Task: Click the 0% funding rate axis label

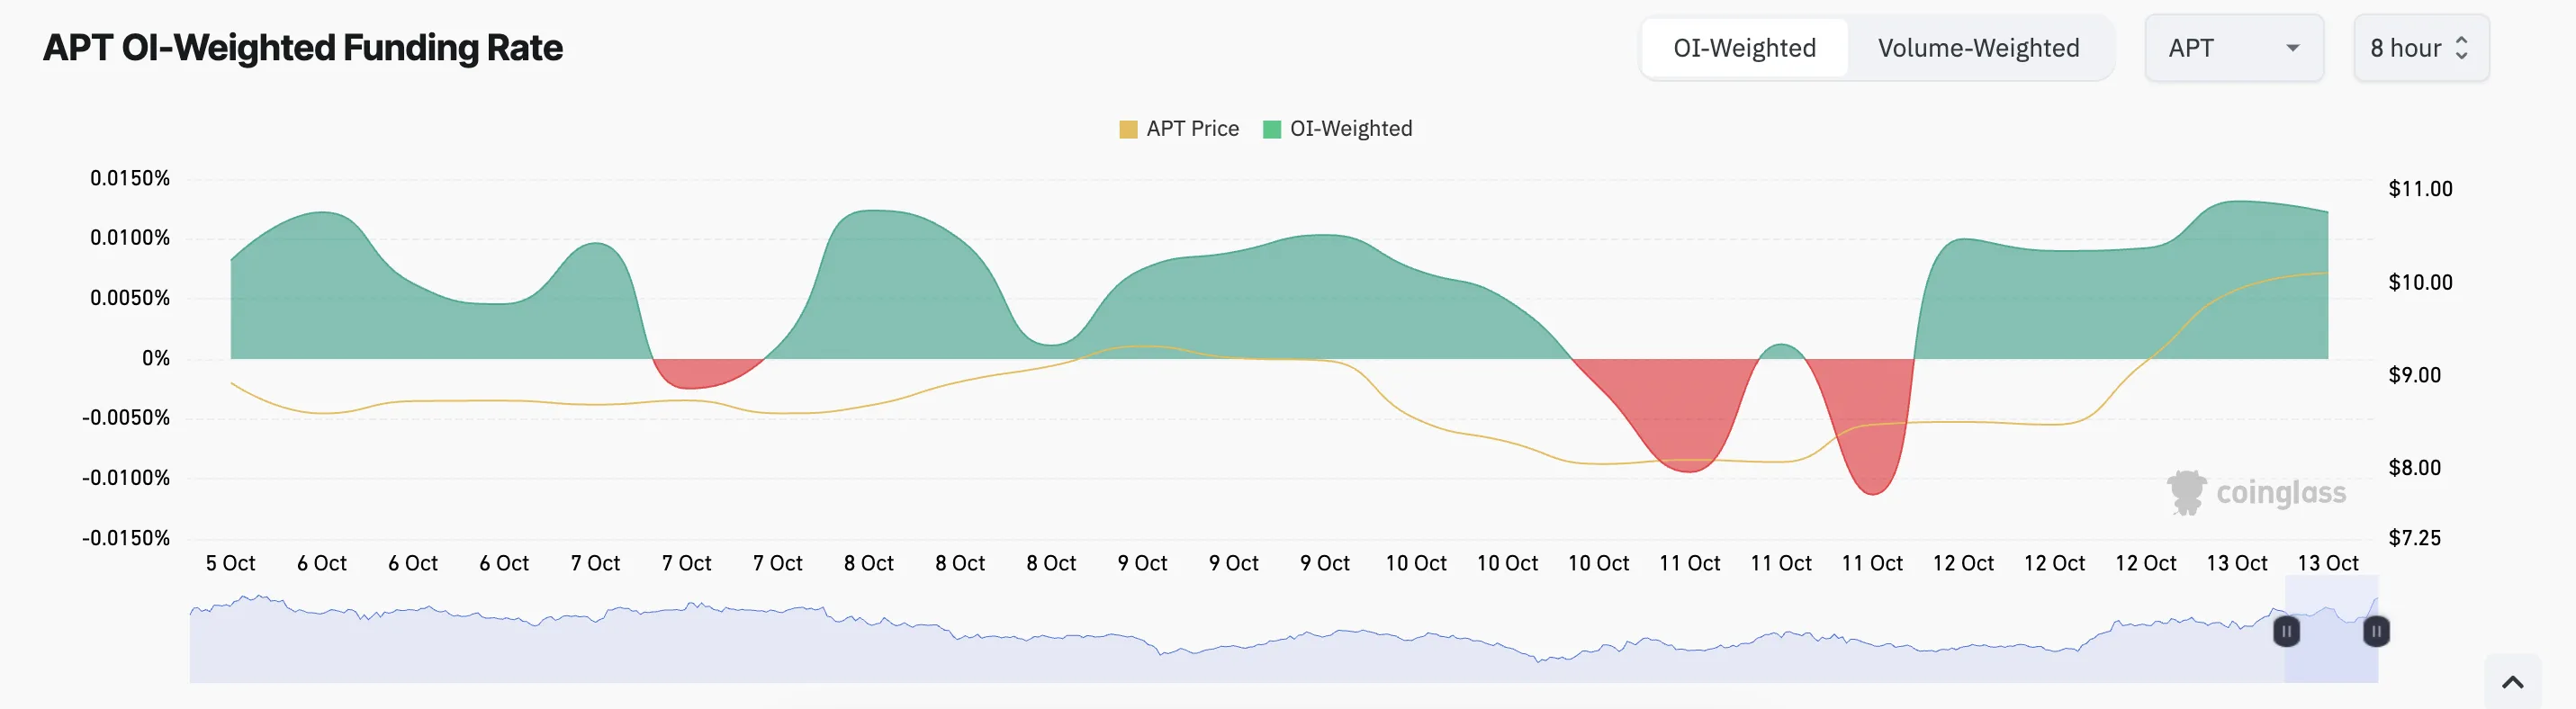Action: click(156, 358)
